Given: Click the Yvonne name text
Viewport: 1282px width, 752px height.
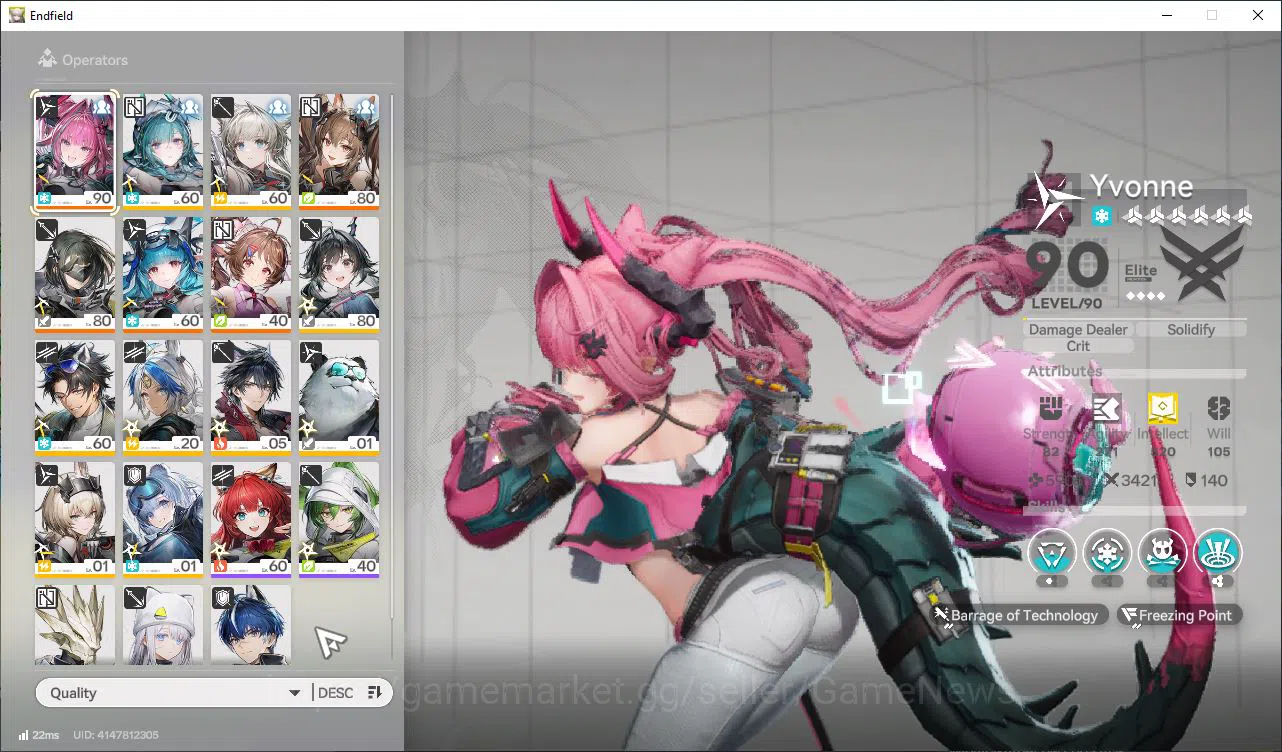Looking at the screenshot, I should (1141, 187).
